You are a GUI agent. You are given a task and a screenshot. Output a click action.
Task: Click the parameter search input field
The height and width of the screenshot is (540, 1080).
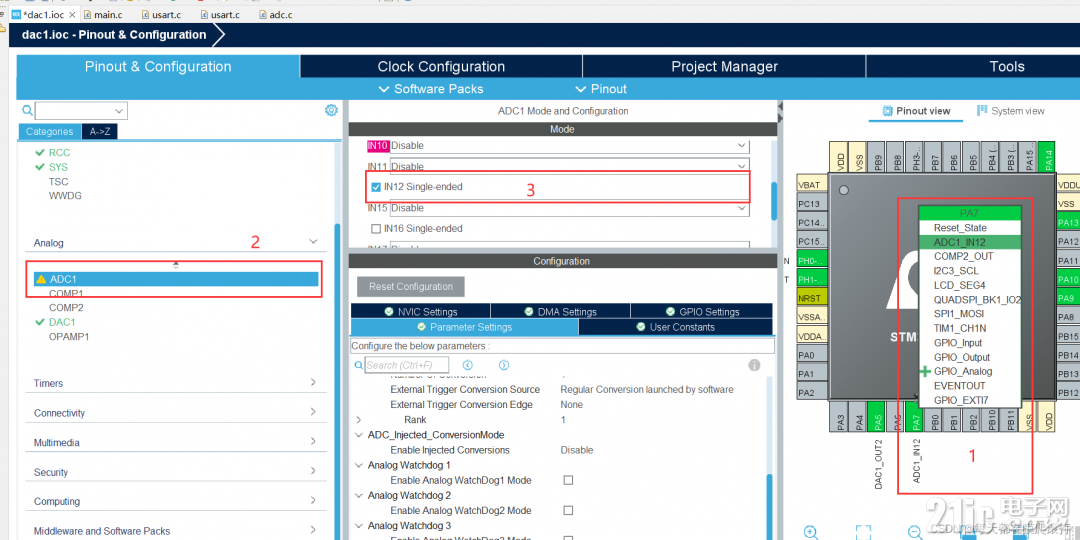point(406,365)
